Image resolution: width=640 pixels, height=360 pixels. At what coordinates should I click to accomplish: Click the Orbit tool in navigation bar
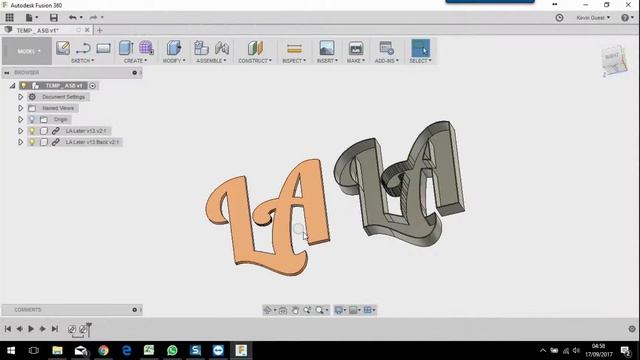pyautogui.click(x=268, y=310)
